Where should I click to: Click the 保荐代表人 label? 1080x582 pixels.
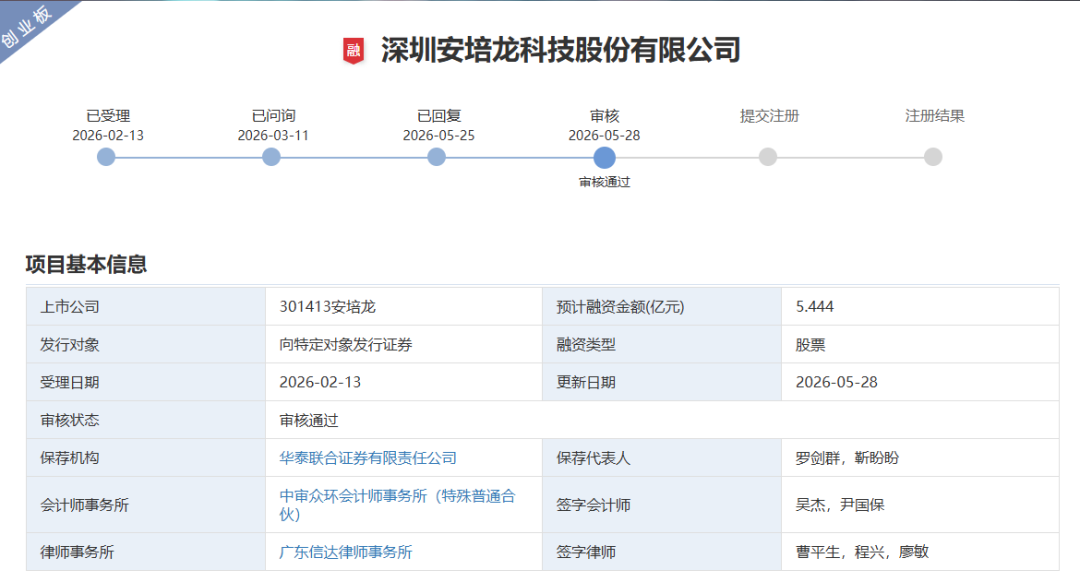(593, 458)
